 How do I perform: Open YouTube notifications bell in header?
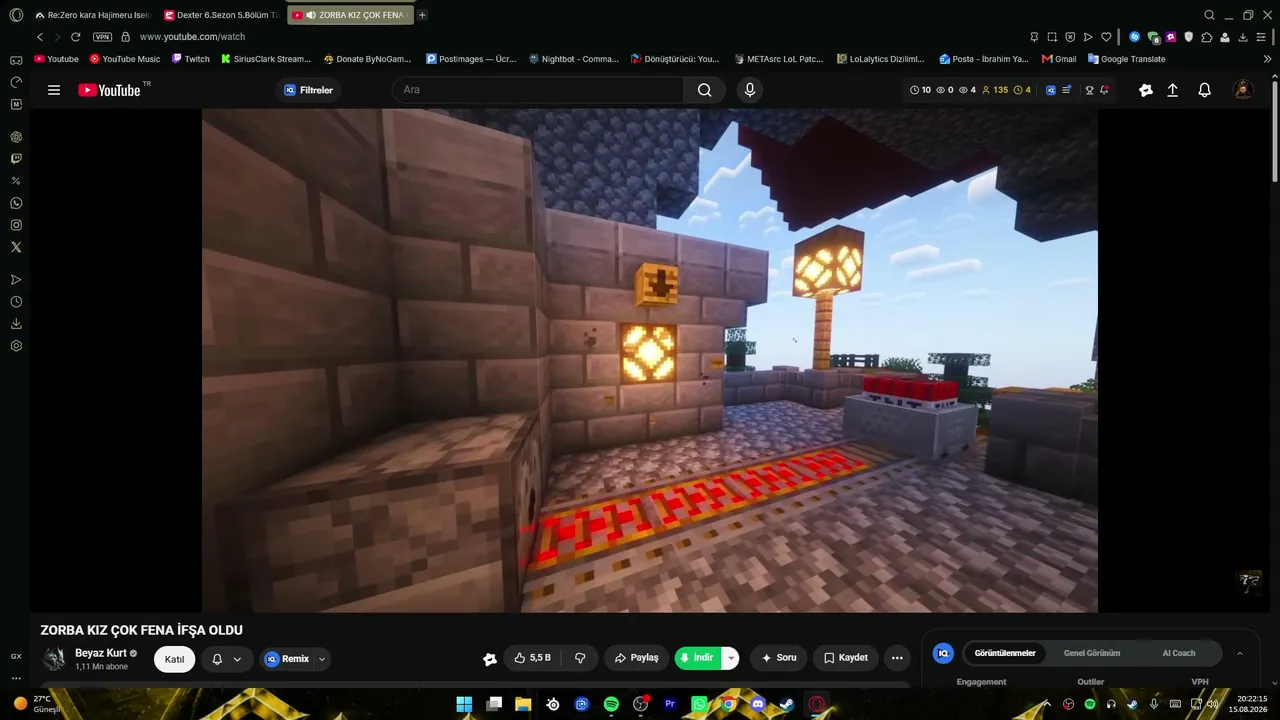[1205, 90]
